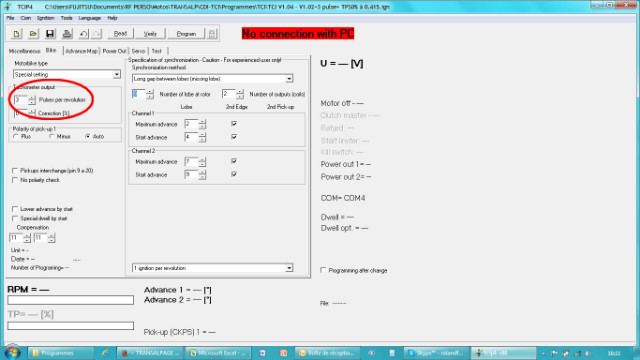The height and width of the screenshot is (360, 640).
Task: Enable Special dwell by start
Action: [x=15, y=218]
